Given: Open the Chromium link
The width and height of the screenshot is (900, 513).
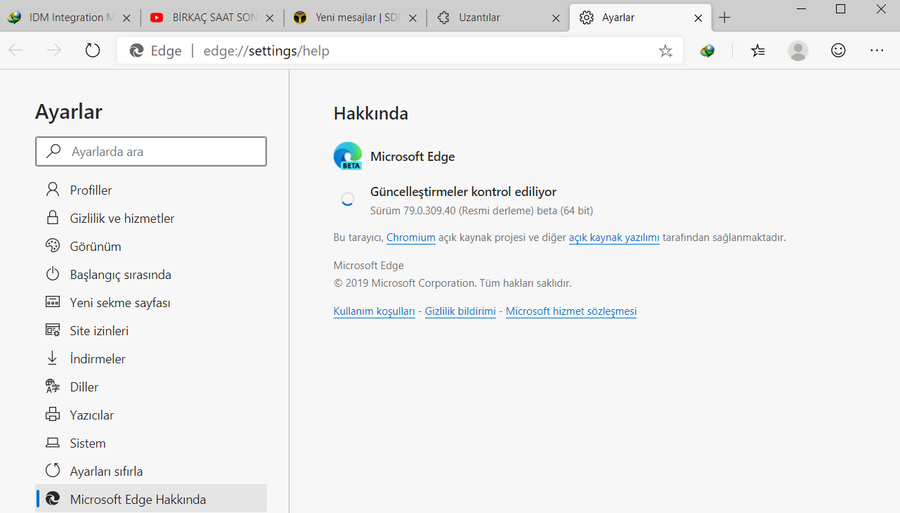Looking at the screenshot, I should [410, 238].
